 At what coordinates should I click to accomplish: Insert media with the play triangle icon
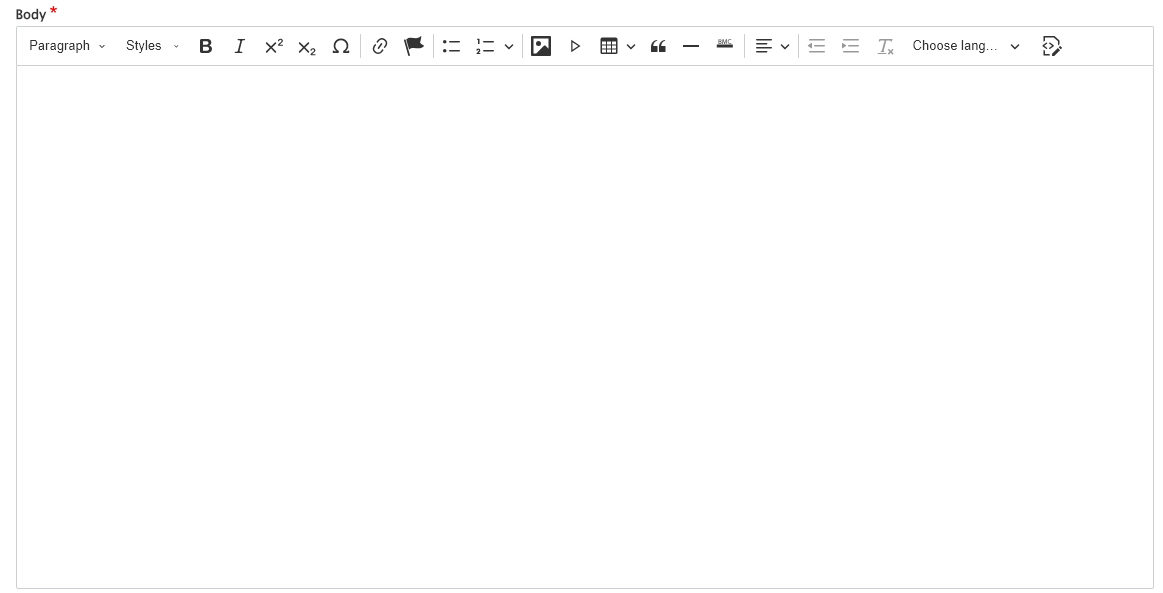pyautogui.click(x=575, y=46)
